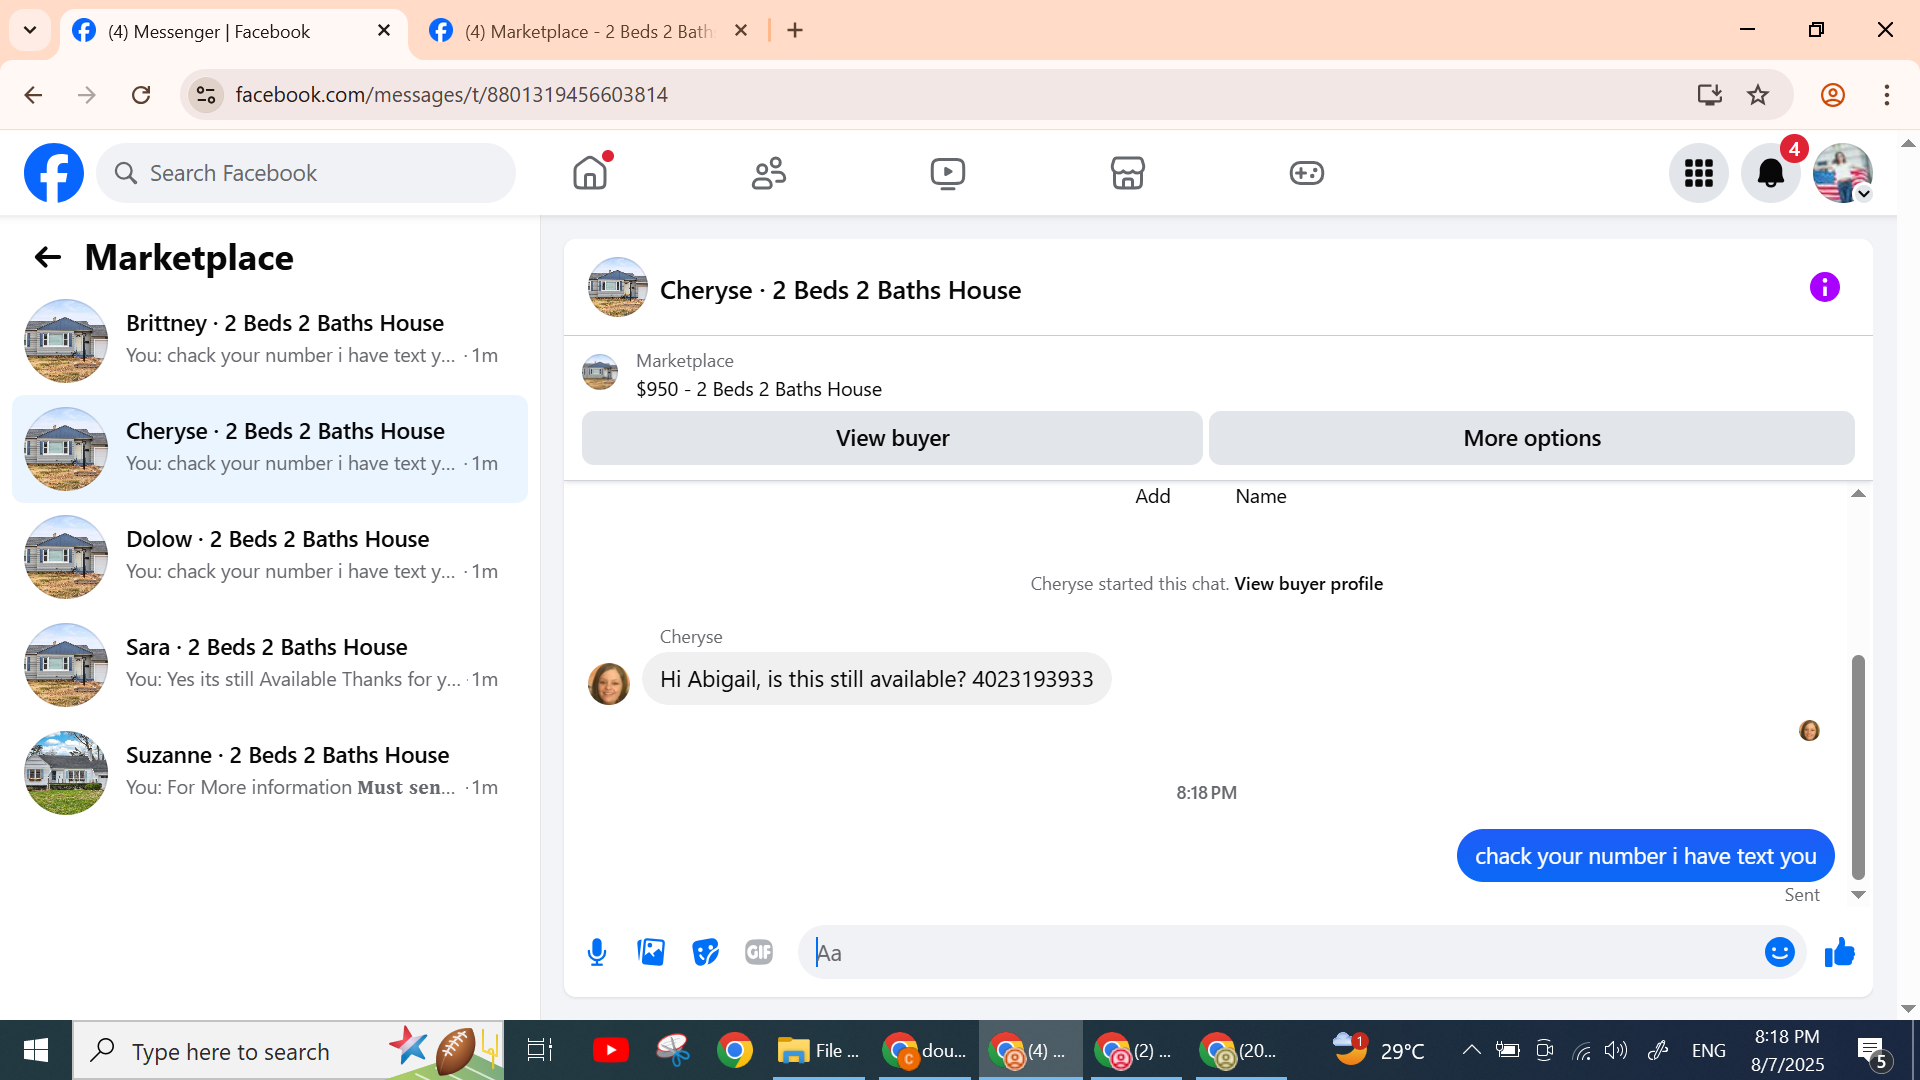Choose a GIF icon

tap(759, 952)
